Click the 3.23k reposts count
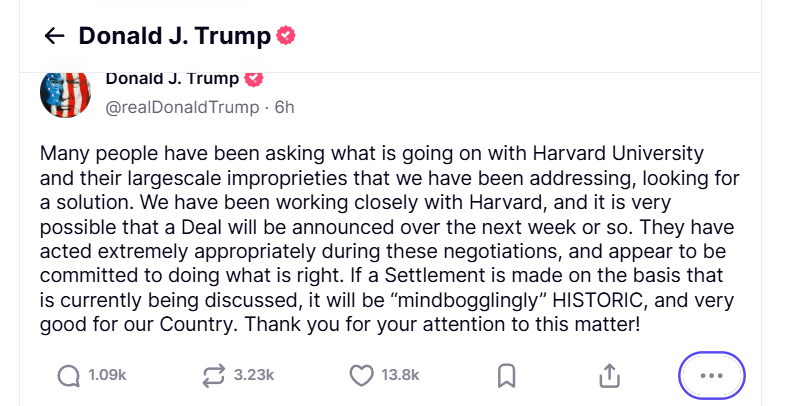The image size is (787, 406). 252,376
